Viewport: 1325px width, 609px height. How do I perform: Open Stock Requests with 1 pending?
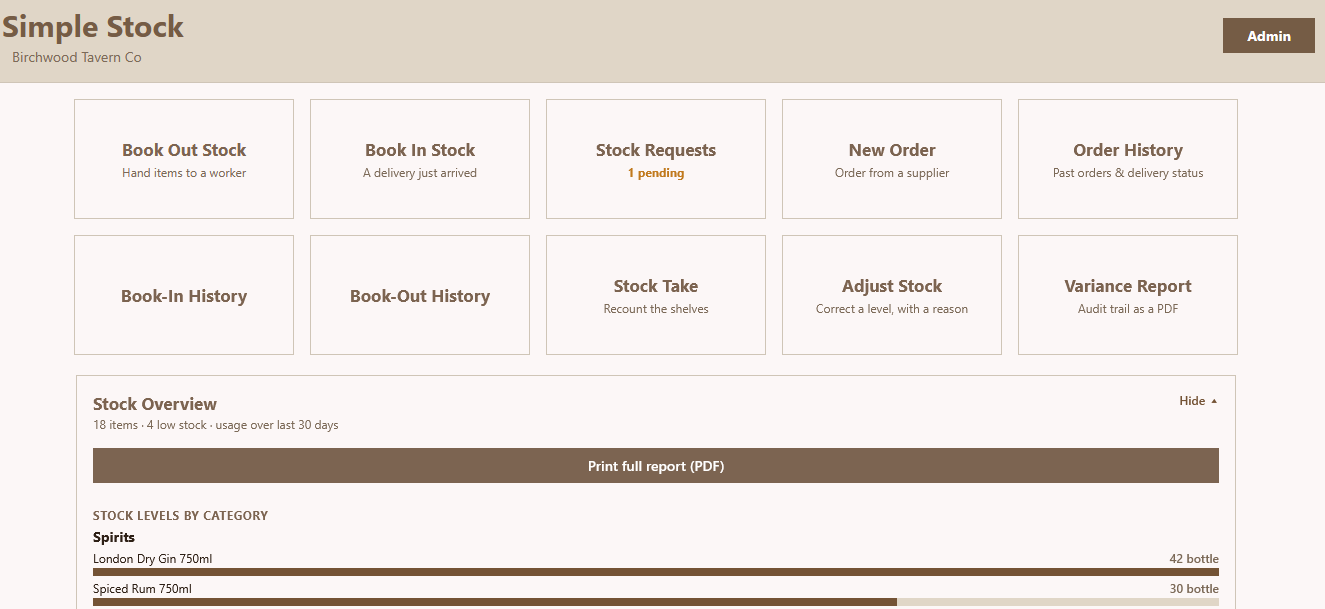tap(656, 159)
